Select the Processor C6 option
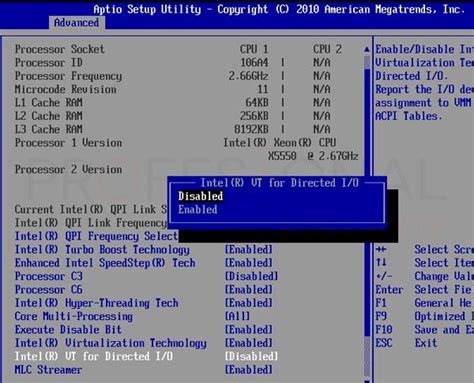The image size is (474, 383). point(49,289)
